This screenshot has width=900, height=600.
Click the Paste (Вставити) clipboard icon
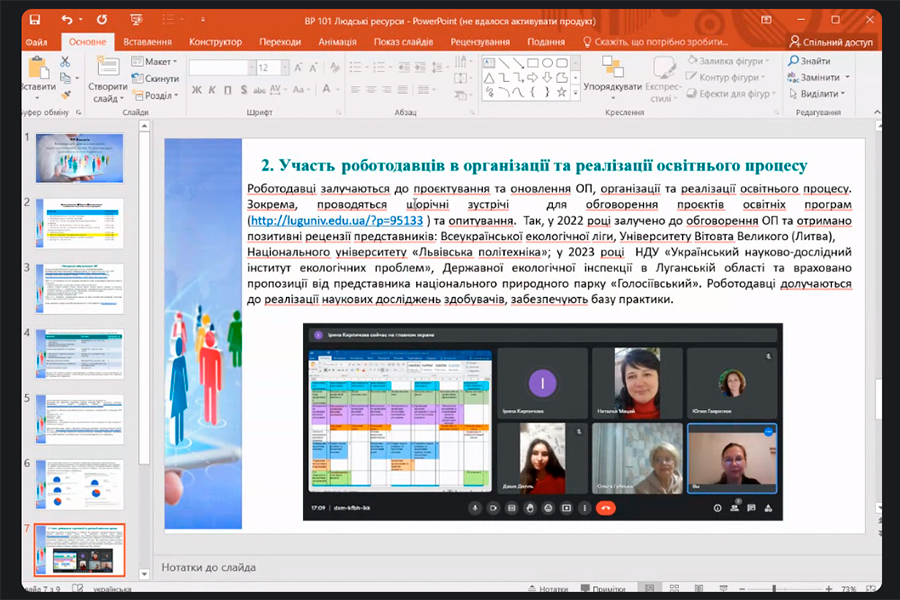click(x=39, y=68)
